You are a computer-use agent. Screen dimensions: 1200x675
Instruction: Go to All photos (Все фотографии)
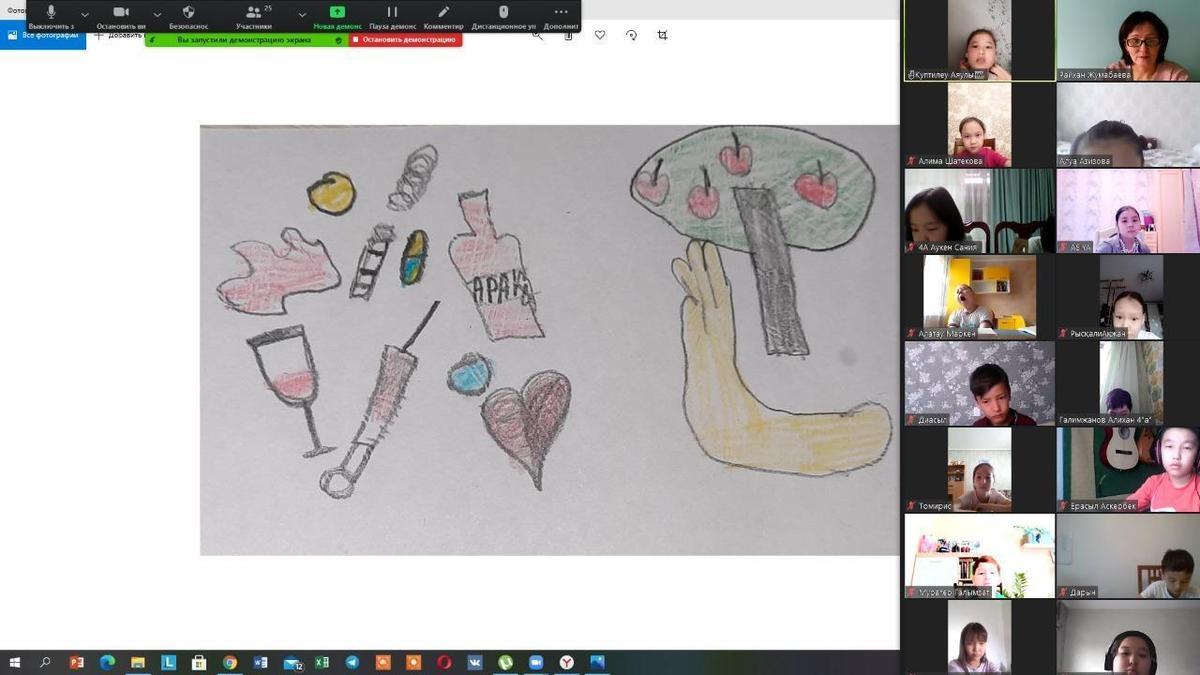[x=43, y=35]
